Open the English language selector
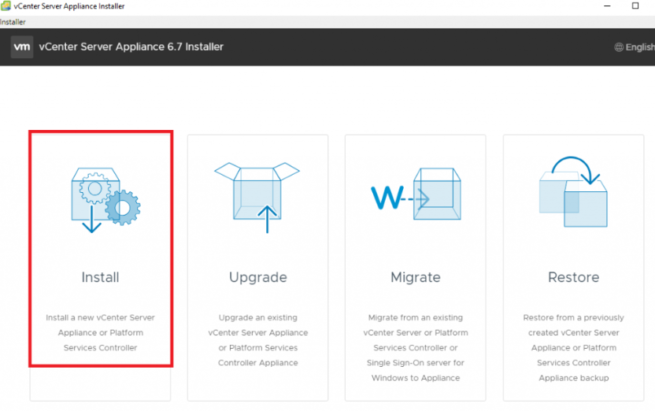 tap(635, 47)
